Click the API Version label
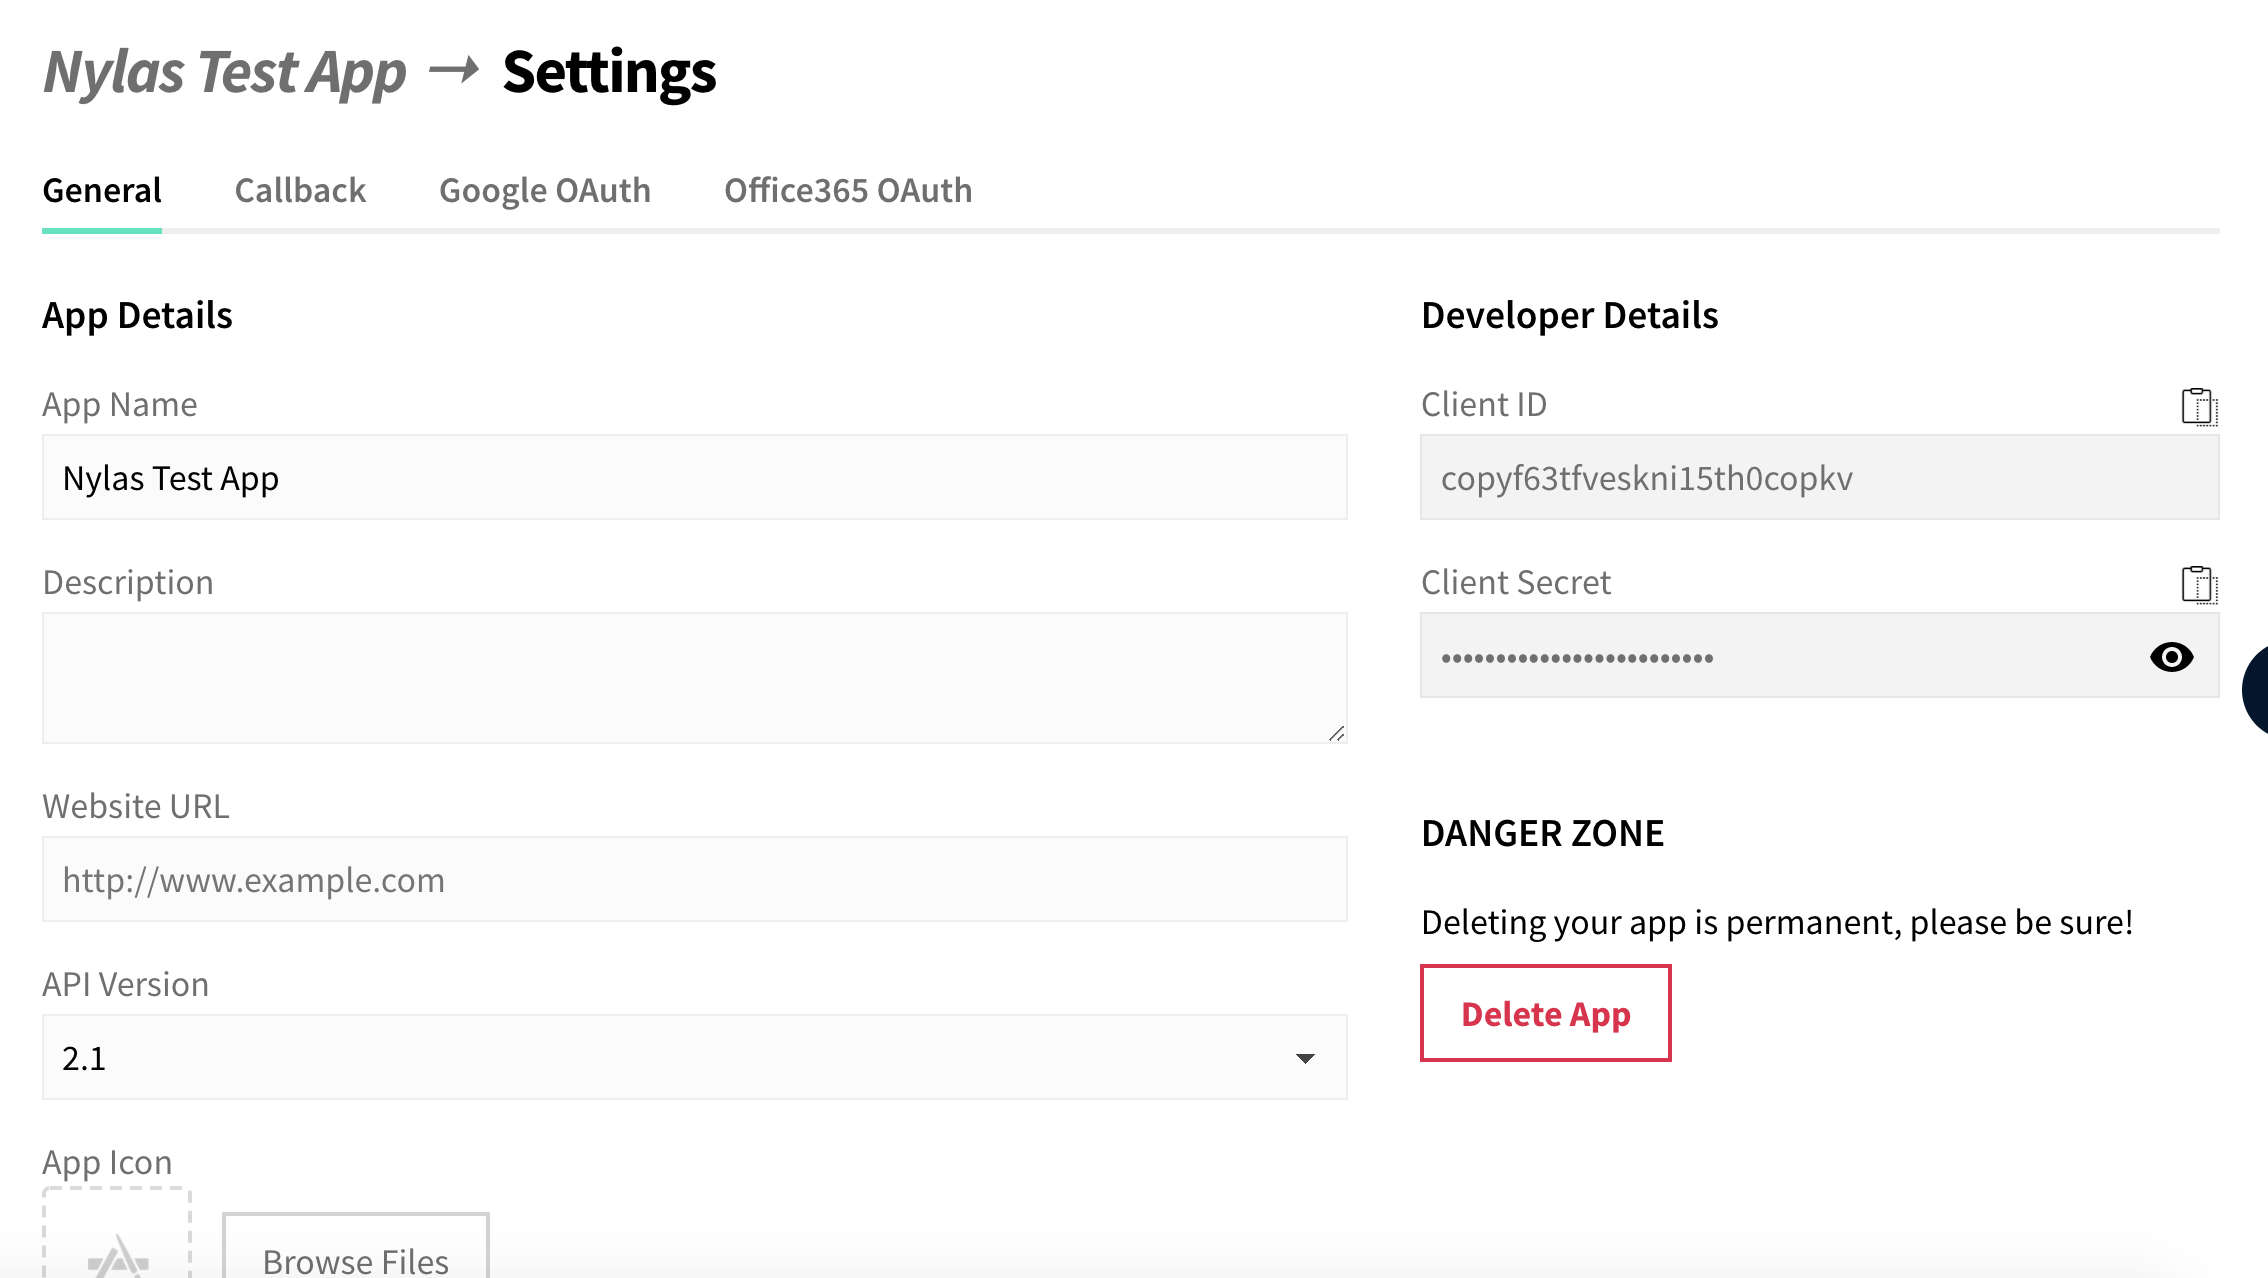This screenshot has width=2268, height=1278. coord(126,984)
